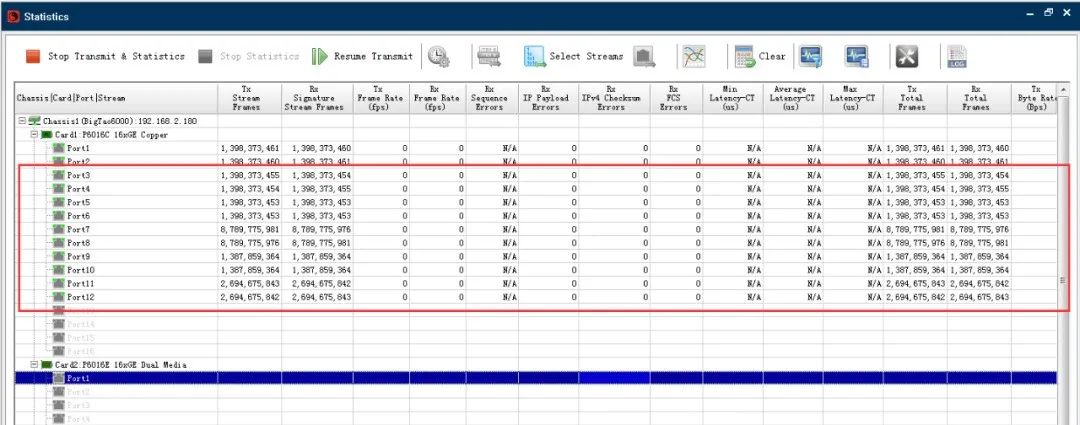Click the wrench tools icon in toolbar

(906, 57)
